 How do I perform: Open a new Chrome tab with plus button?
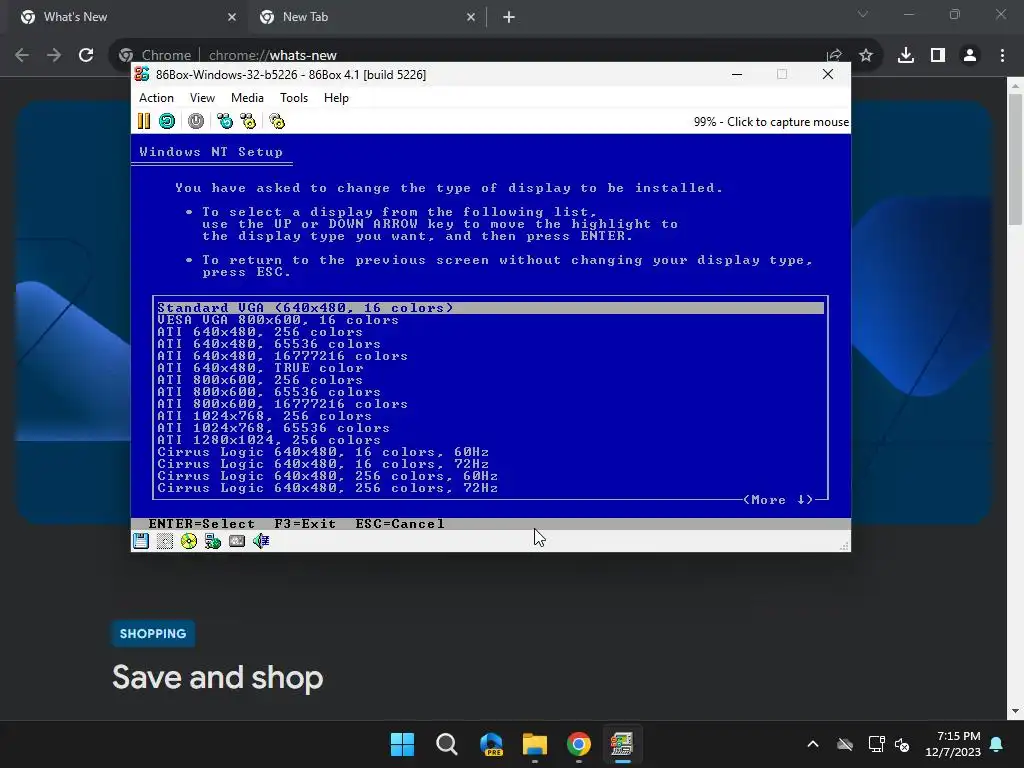[509, 18]
